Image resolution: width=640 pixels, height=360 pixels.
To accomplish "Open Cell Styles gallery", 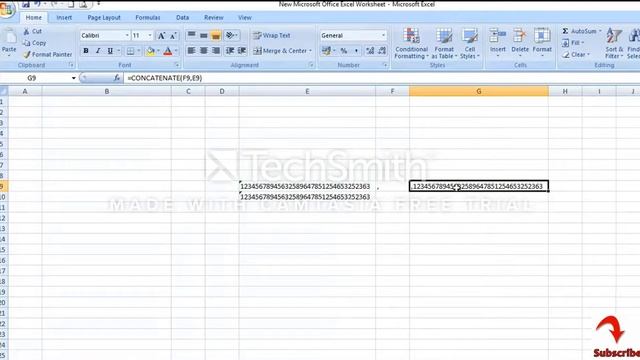I will [x=470, y=44].
